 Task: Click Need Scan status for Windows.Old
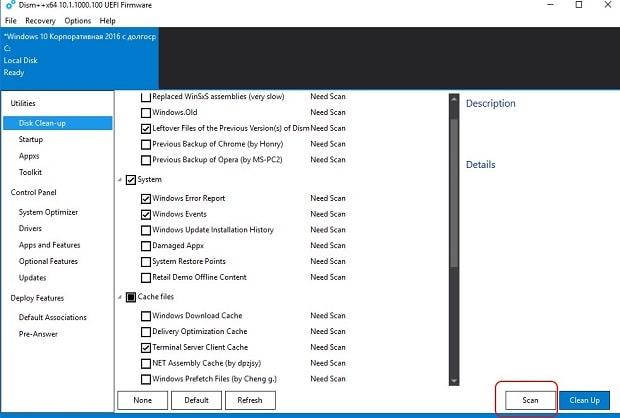[x=328, y=112]
